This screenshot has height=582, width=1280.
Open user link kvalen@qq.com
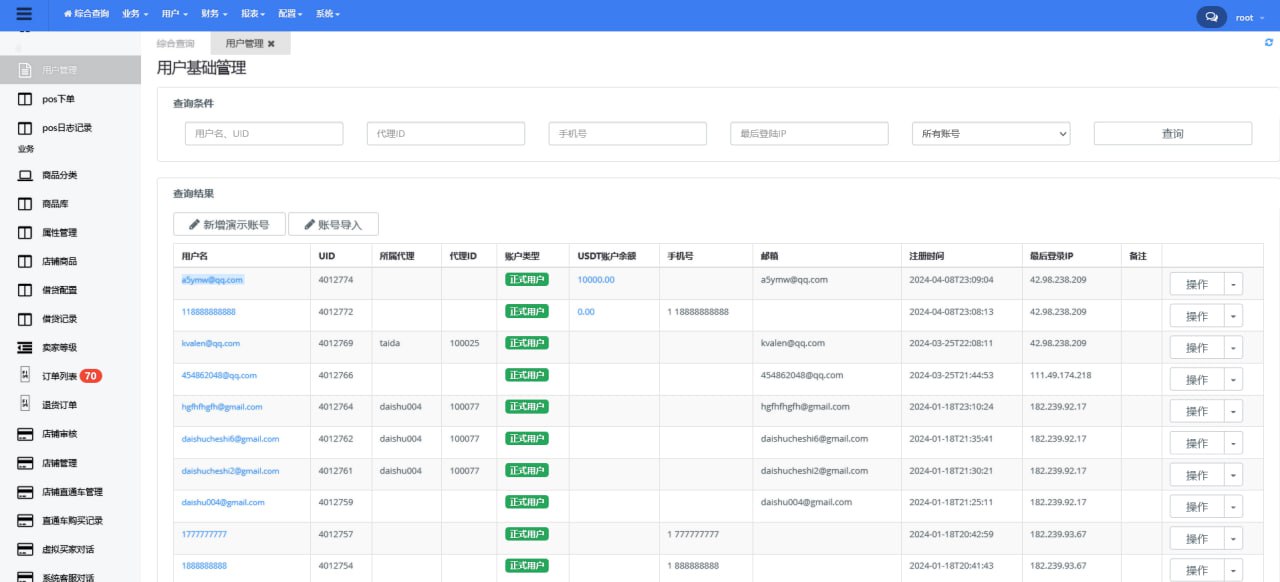(211, 343)
